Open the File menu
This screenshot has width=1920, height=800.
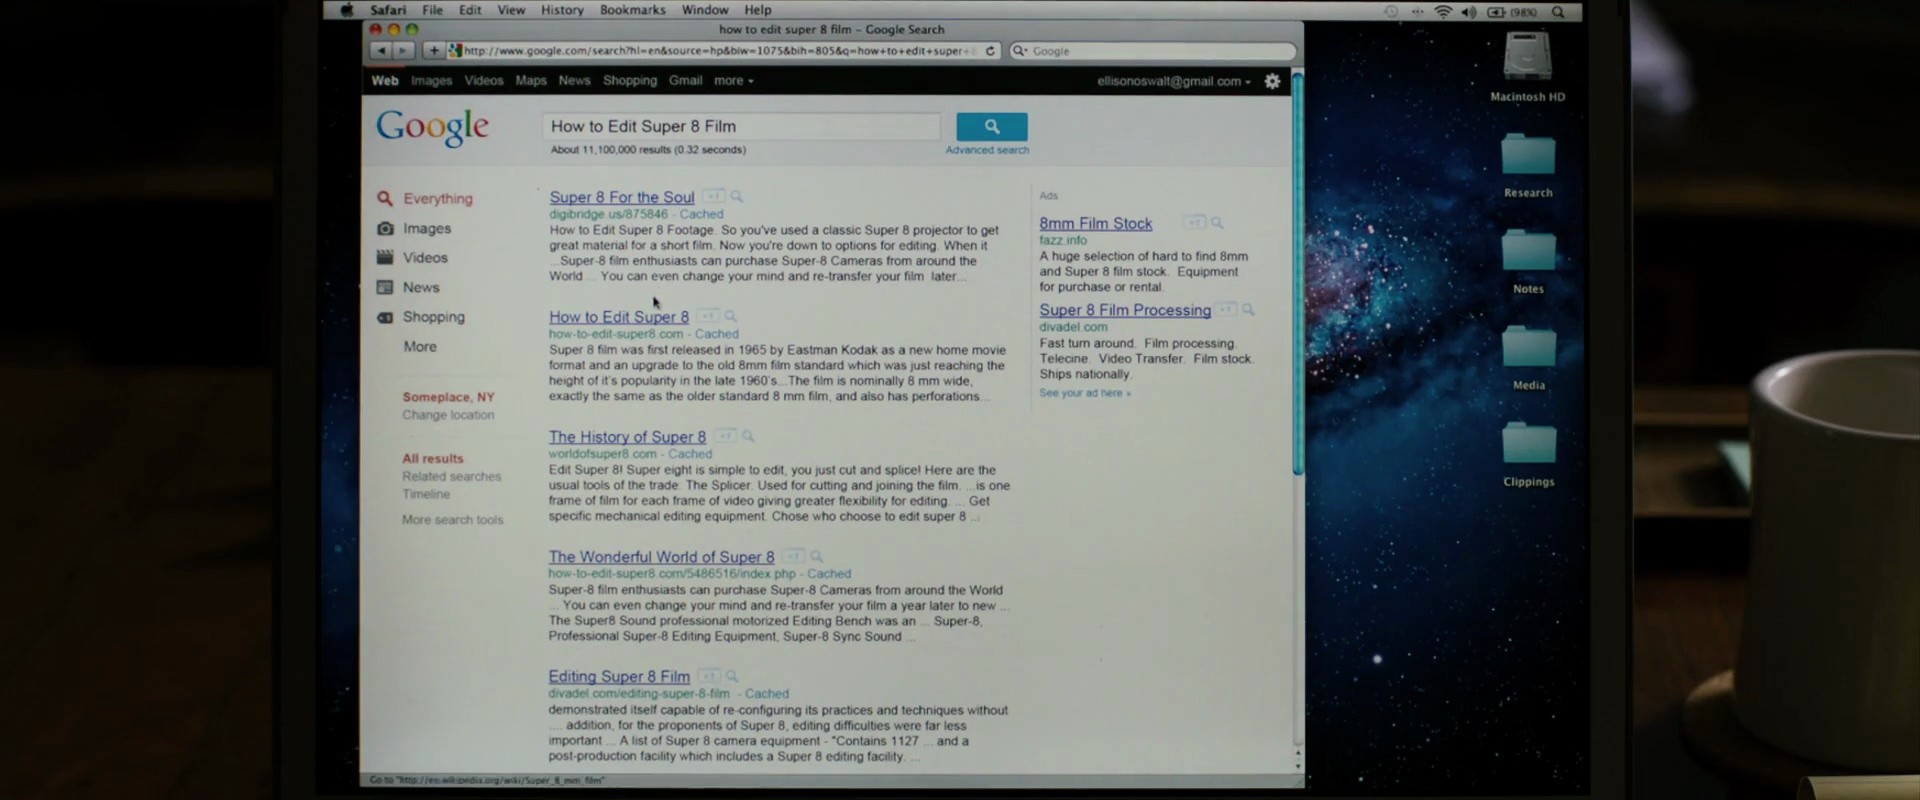[x=432, y=10]
